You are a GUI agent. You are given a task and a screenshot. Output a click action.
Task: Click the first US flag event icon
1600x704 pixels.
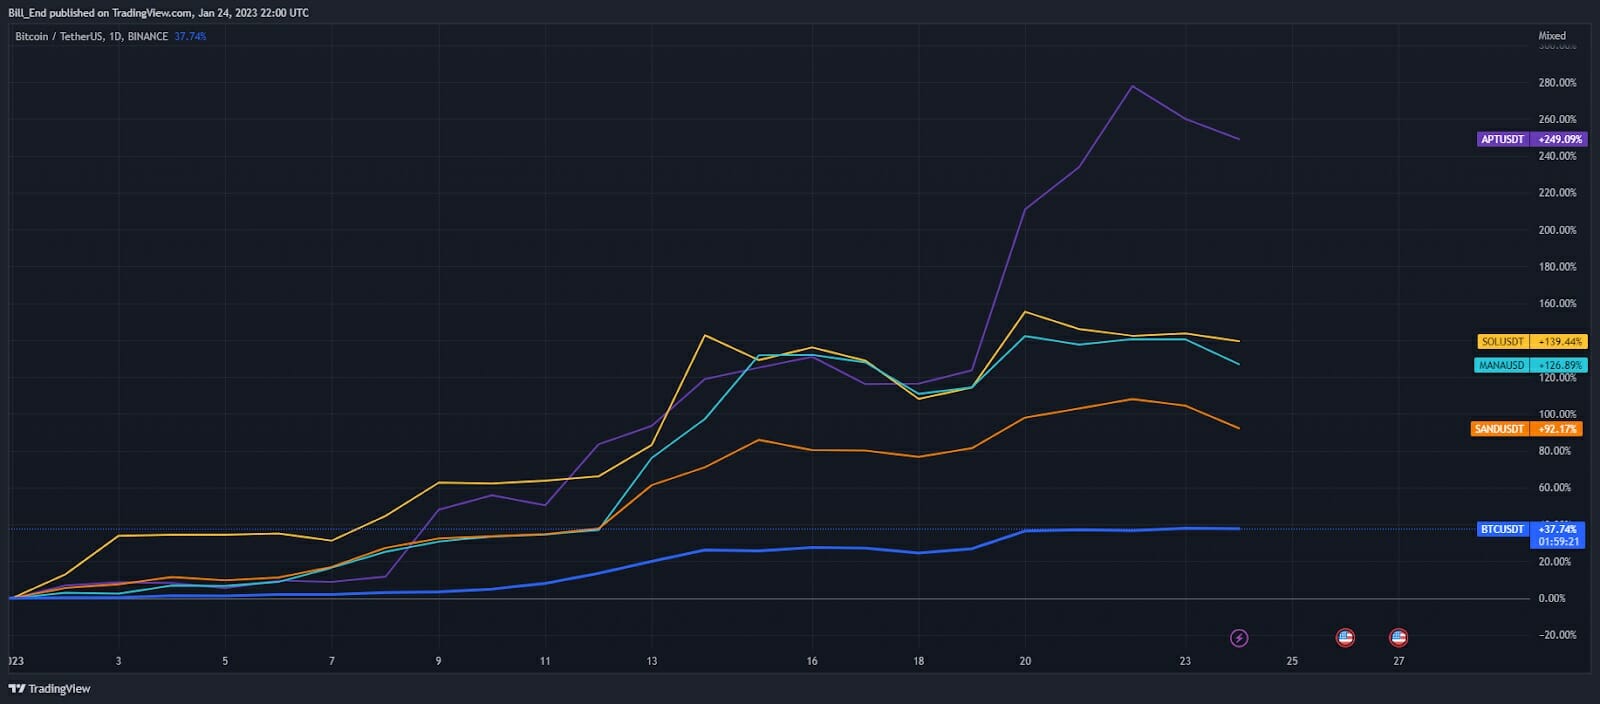pyautogui.click(x=1345, y=638)
